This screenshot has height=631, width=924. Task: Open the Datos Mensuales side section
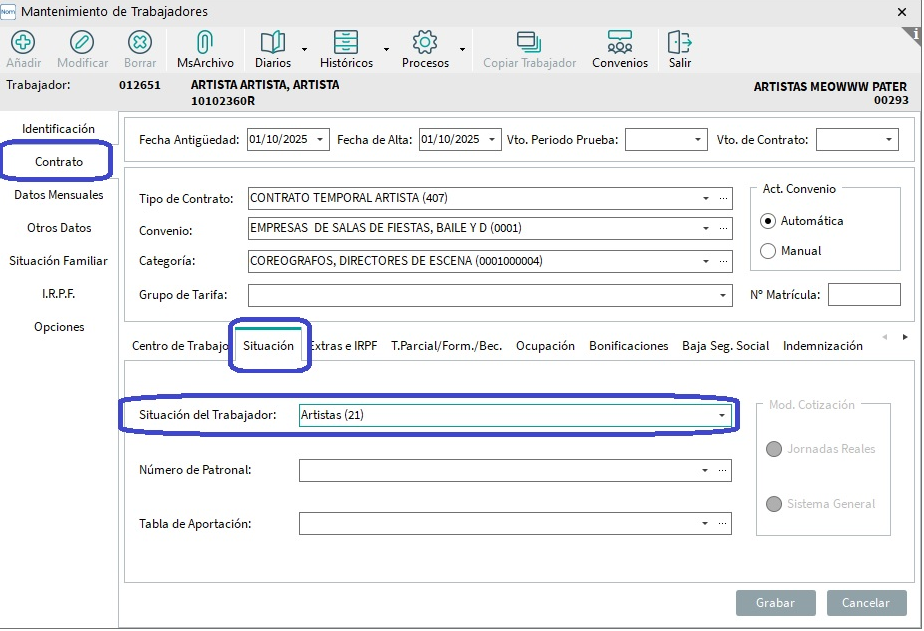58,195
